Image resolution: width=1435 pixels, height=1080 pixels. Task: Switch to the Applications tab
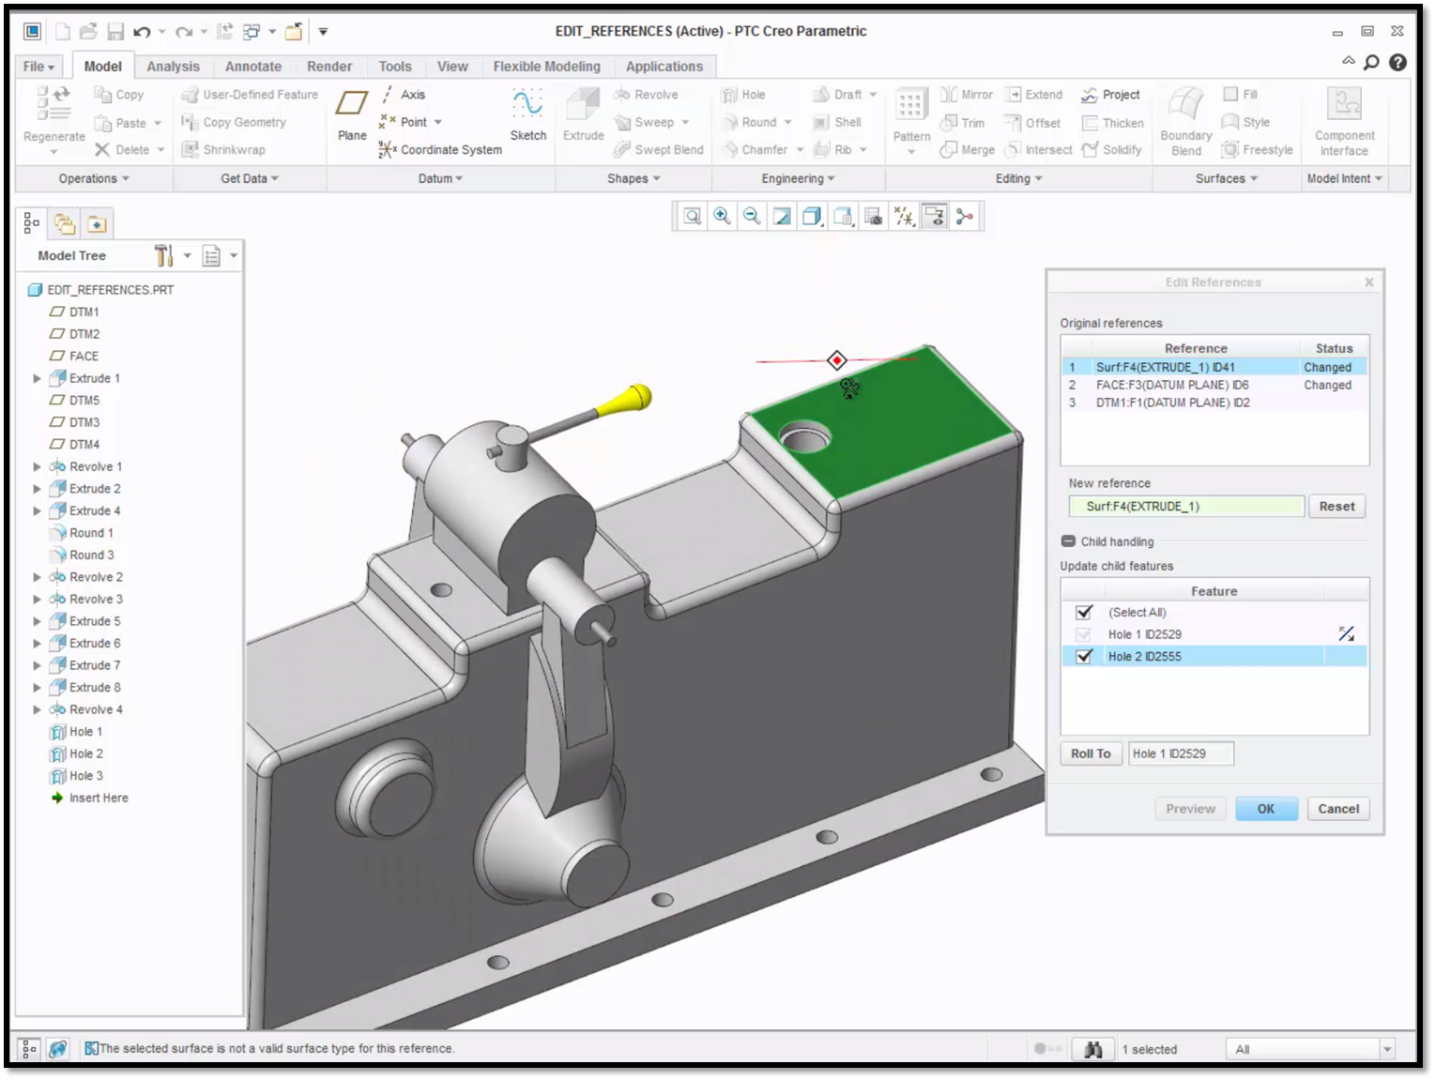[664, 66]
